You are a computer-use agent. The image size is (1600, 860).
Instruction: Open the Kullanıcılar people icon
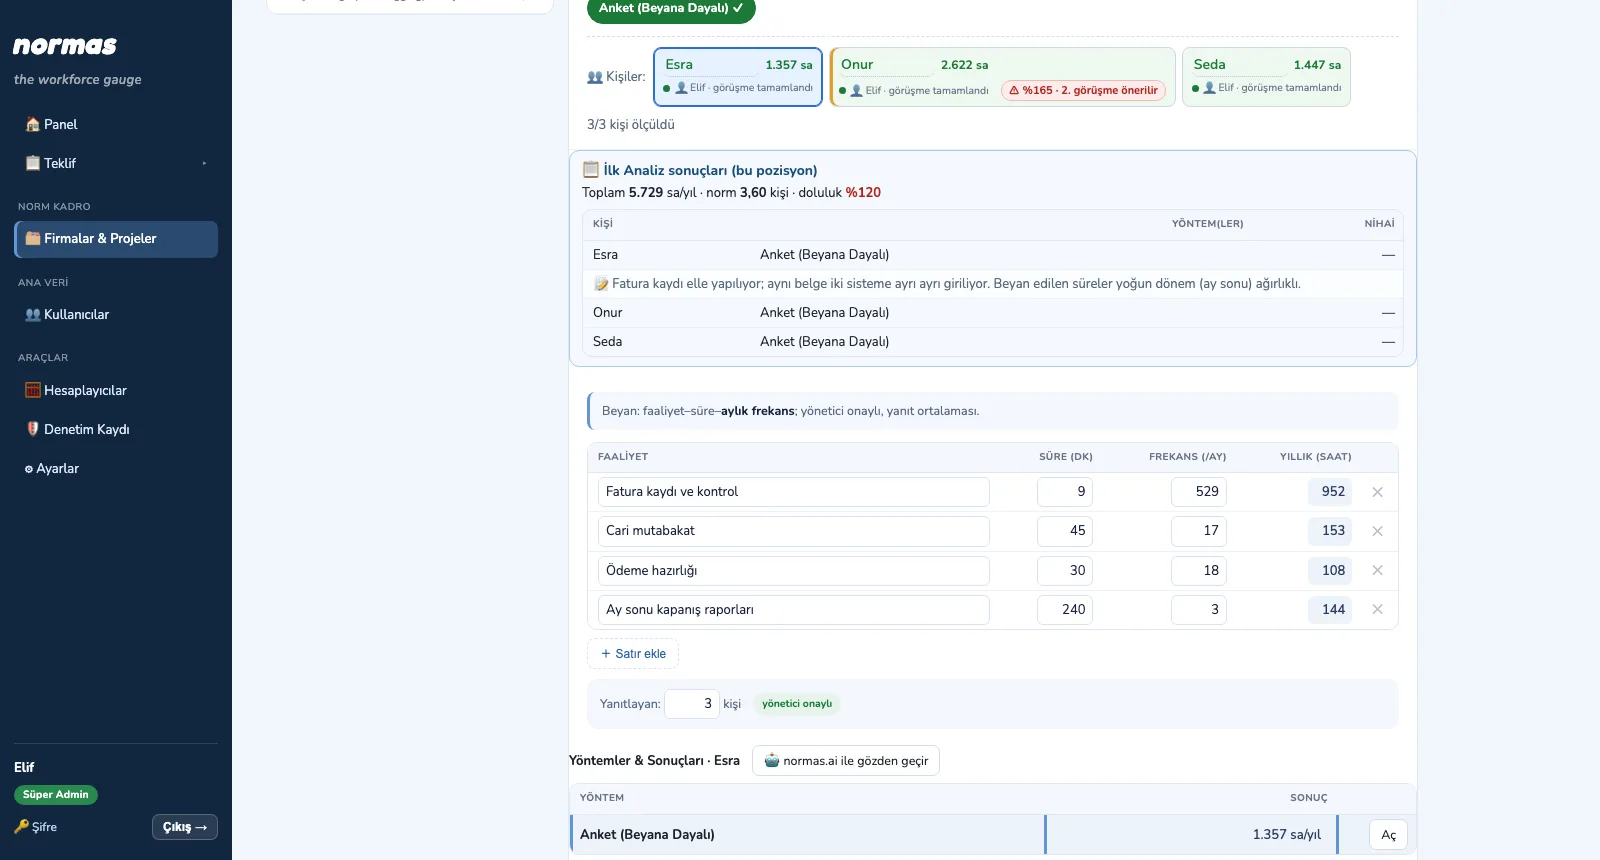[33, 315]
